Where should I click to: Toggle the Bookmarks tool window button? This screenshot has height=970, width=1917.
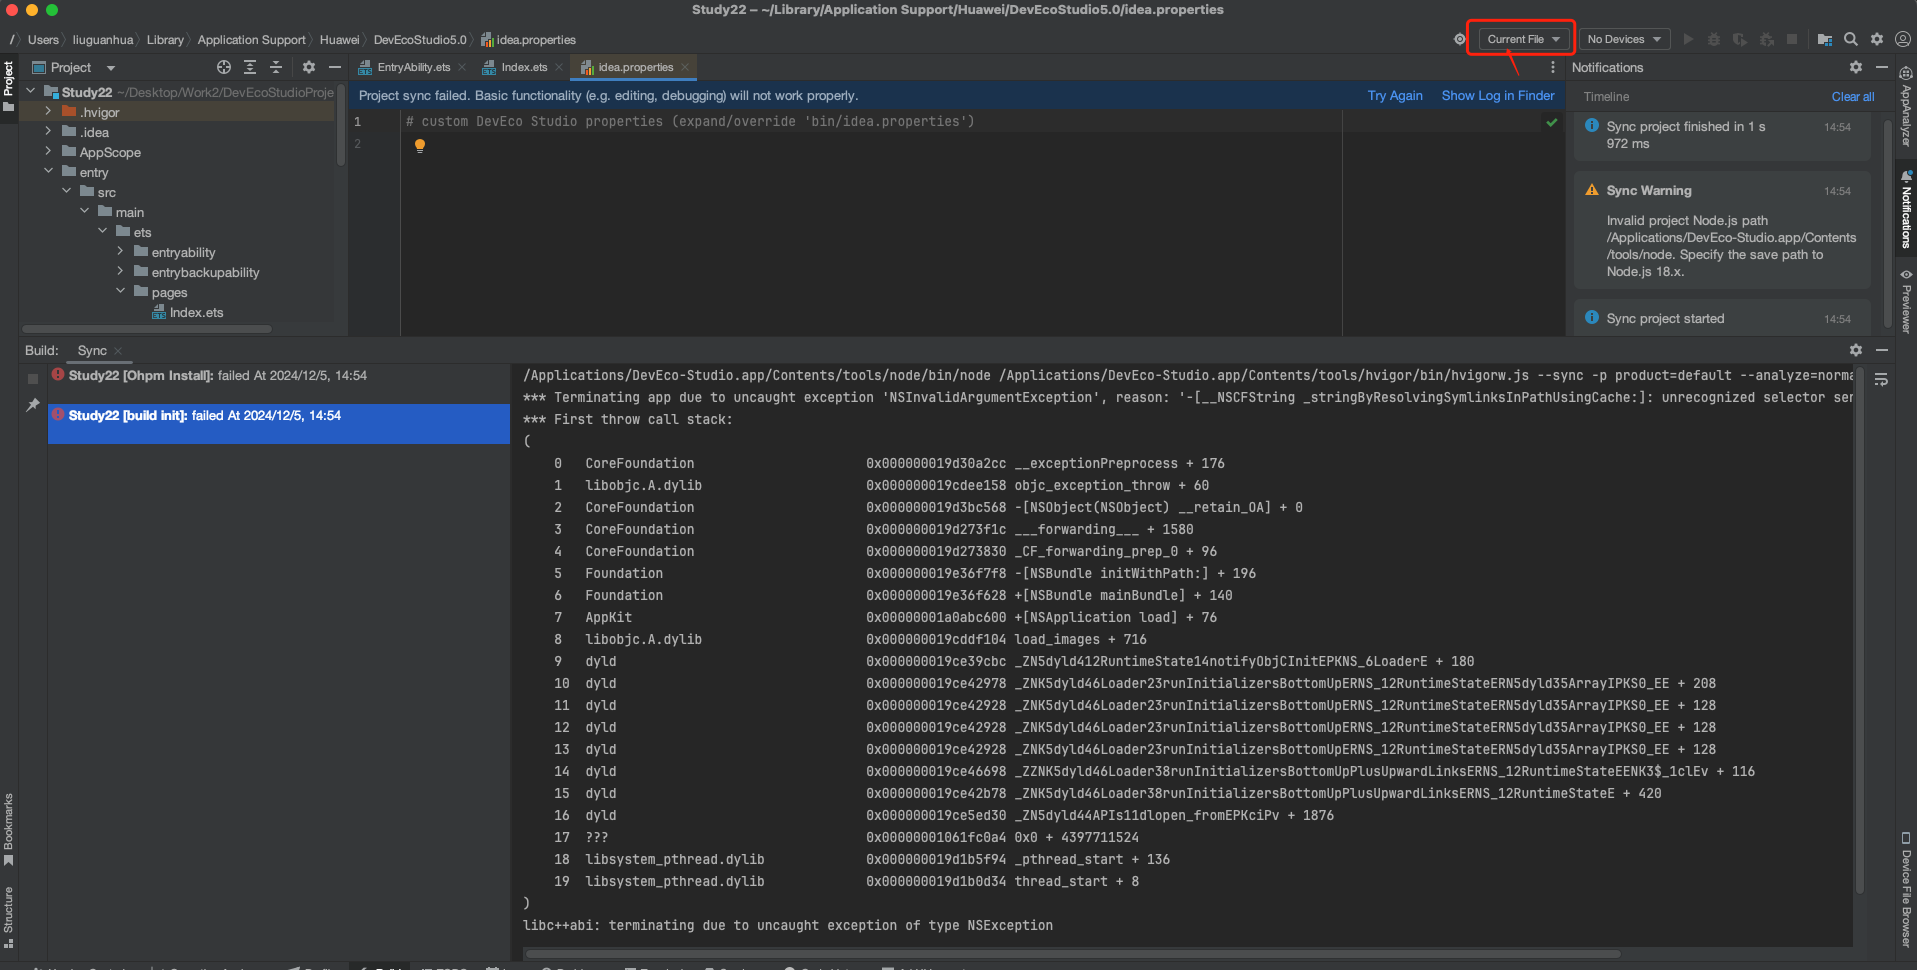coord(9,829)
